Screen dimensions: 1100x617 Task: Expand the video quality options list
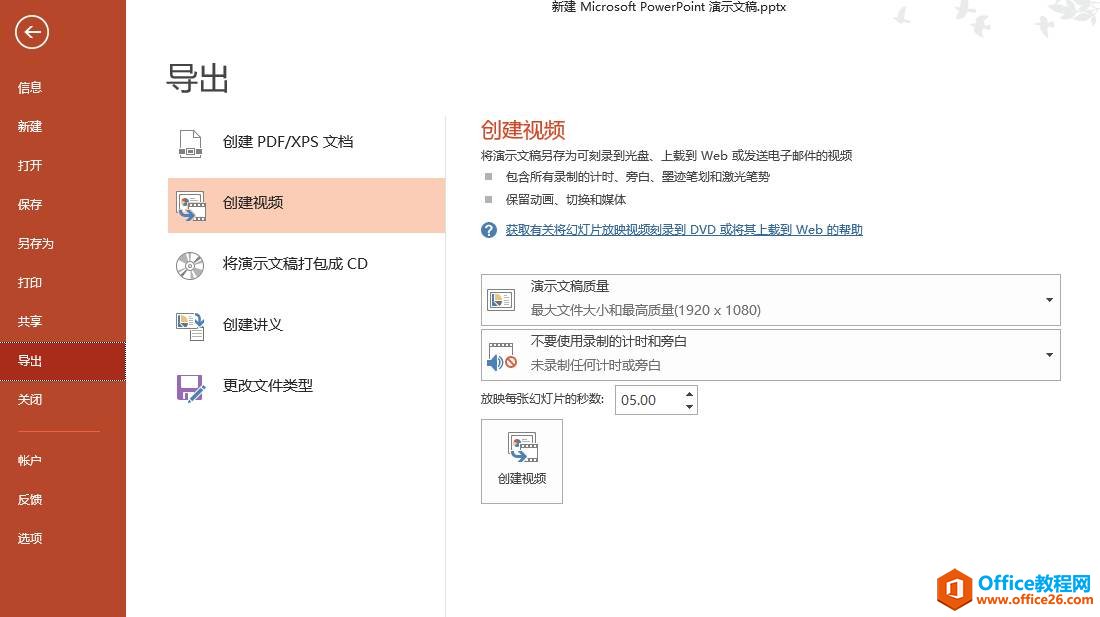pos(1049,298)
